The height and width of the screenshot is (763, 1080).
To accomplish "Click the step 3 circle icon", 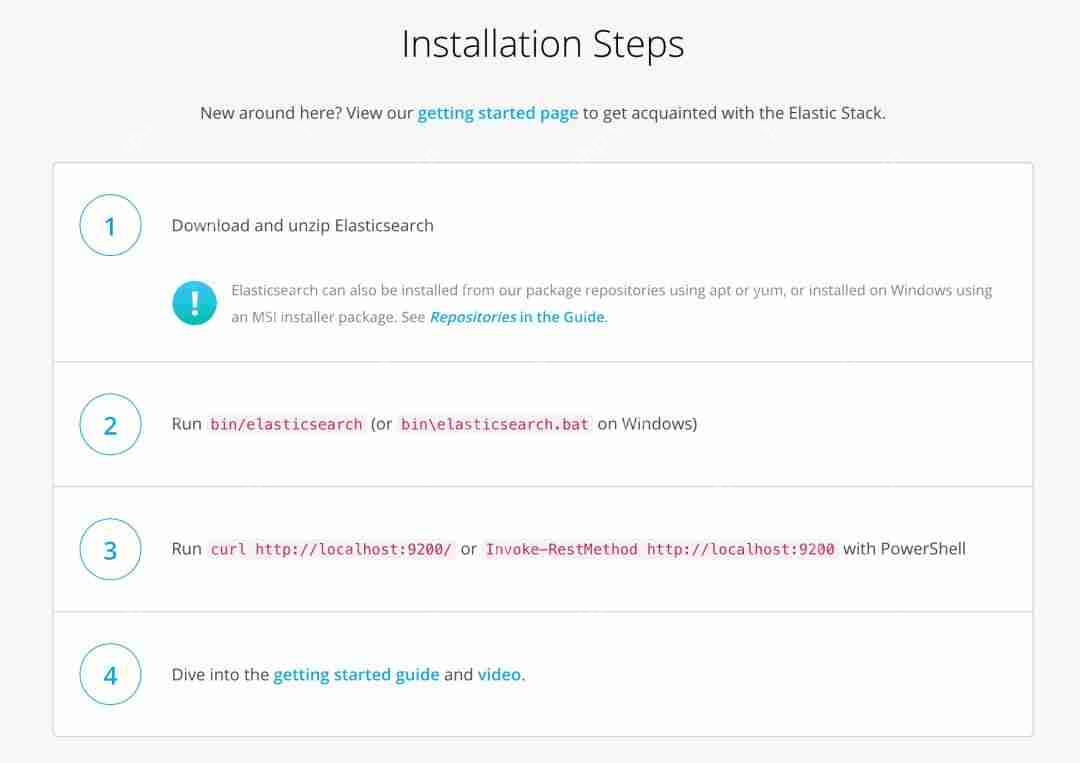I will pyautogui.click(x=110, y=549).
